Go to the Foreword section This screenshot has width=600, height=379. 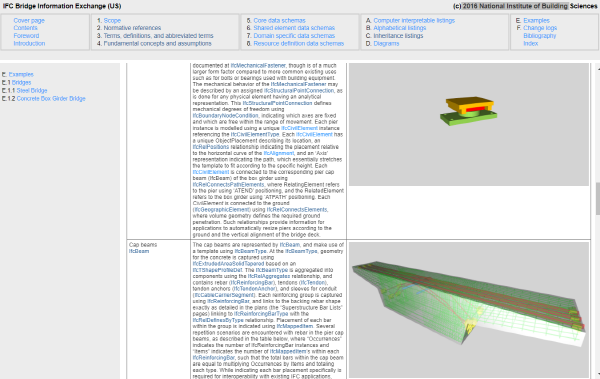(x=26, y=36)
